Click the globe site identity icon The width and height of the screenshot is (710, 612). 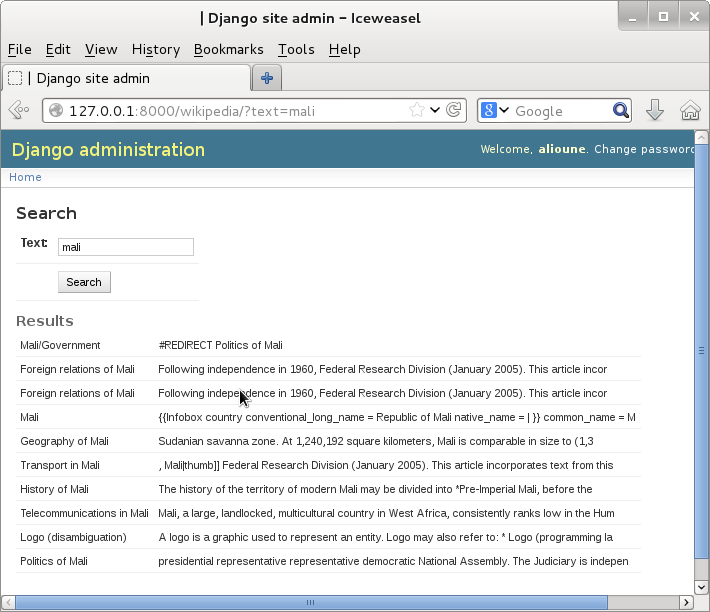tap(56, 110)
